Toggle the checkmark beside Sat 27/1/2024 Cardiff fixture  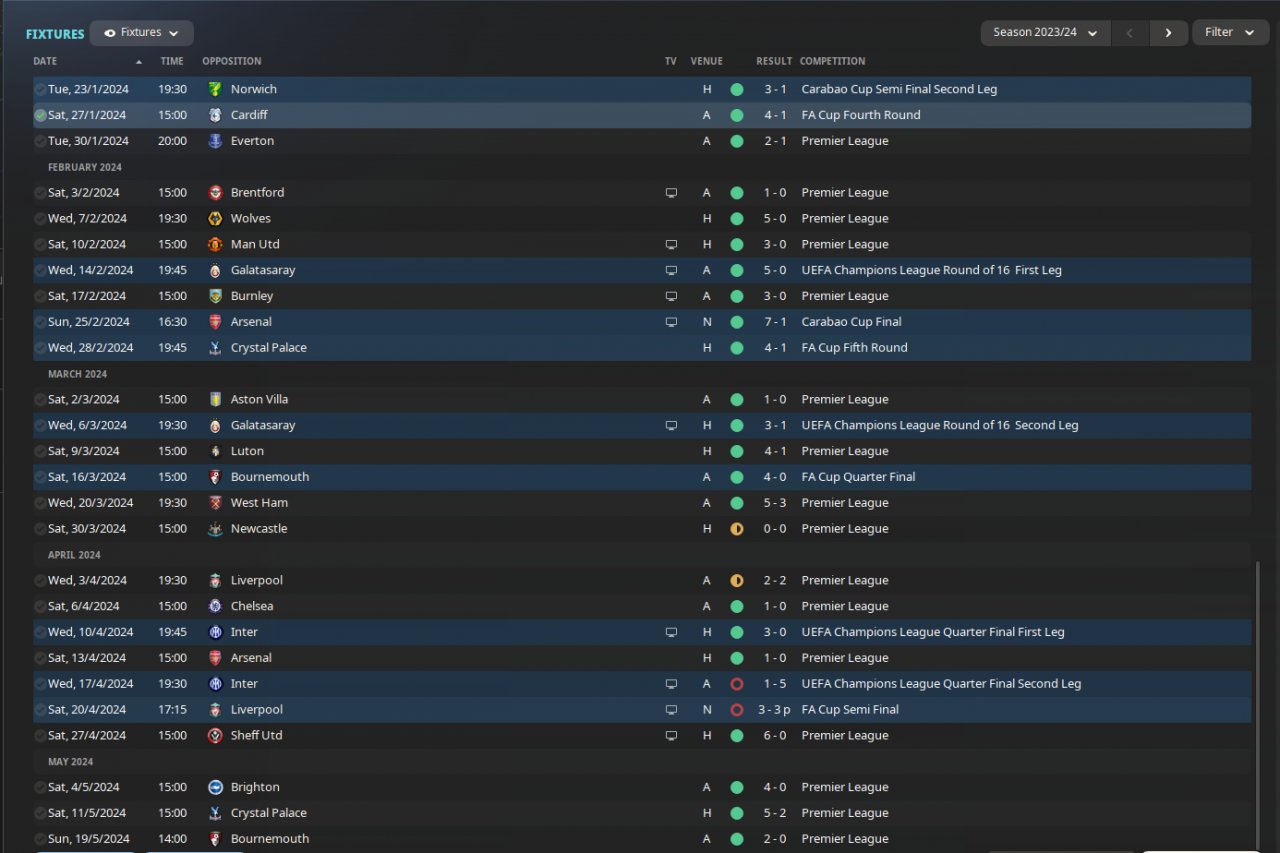point(40,115)
